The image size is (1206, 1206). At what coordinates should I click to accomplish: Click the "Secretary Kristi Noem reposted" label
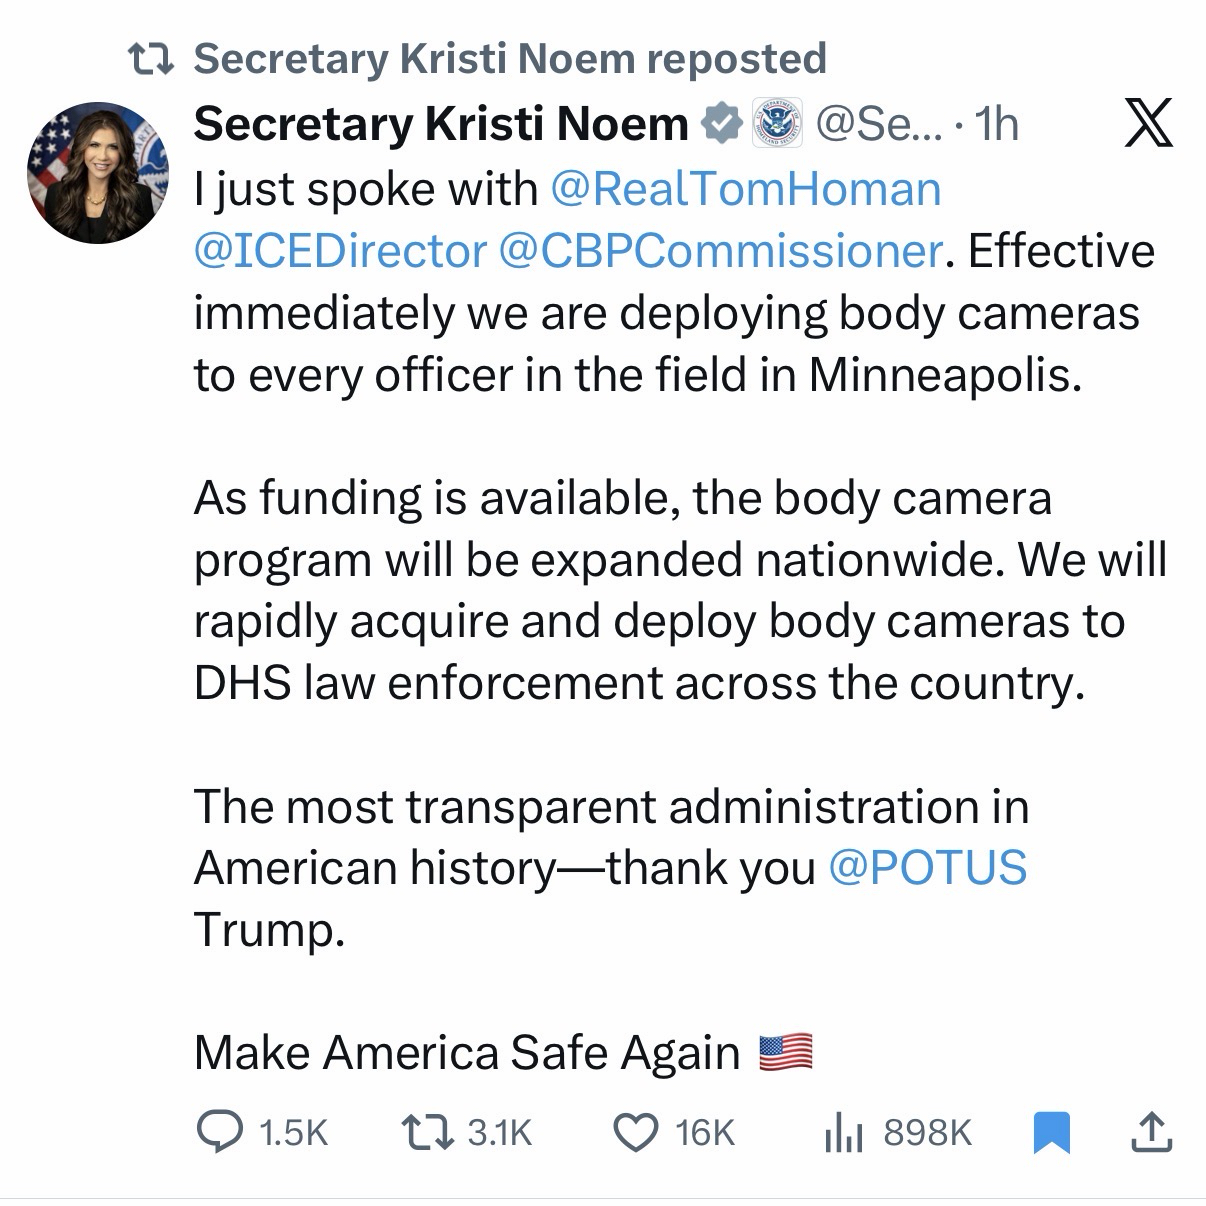[509, 60]
